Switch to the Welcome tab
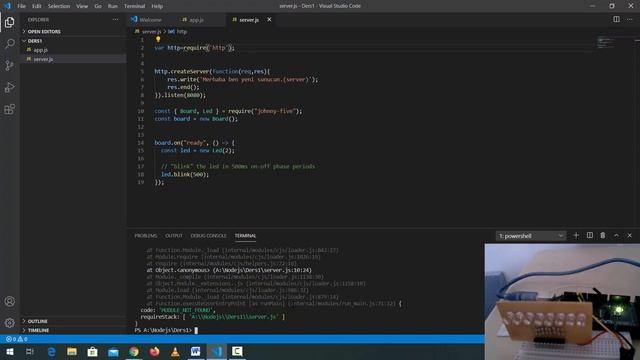This screenshot has width=640, height=360. tap(150, 20)
